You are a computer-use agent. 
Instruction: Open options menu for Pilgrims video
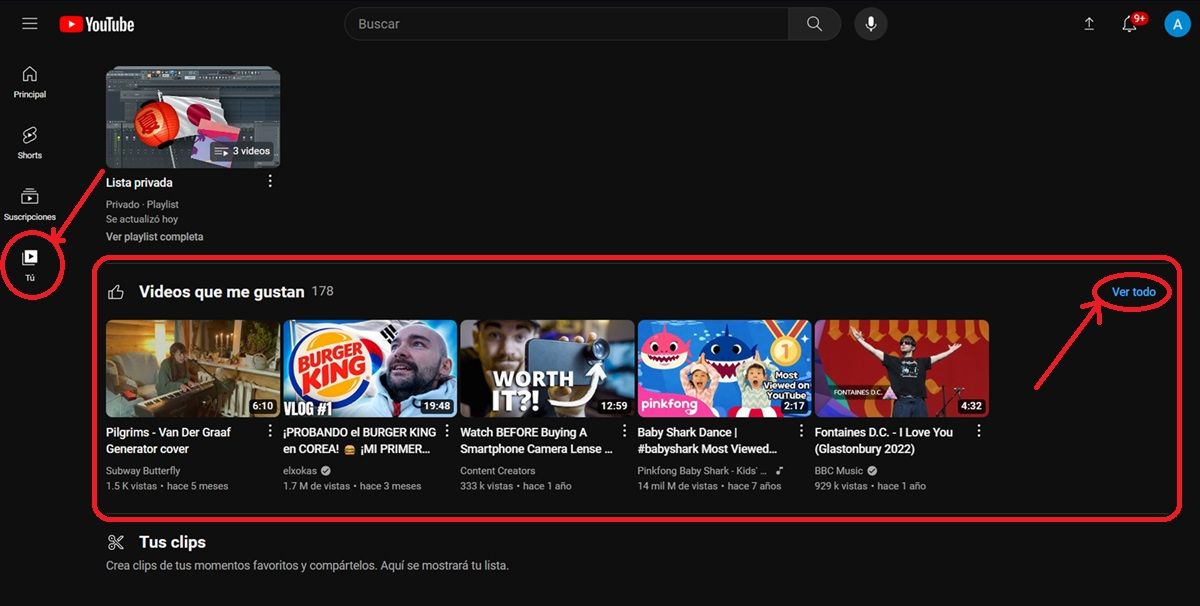269,431
